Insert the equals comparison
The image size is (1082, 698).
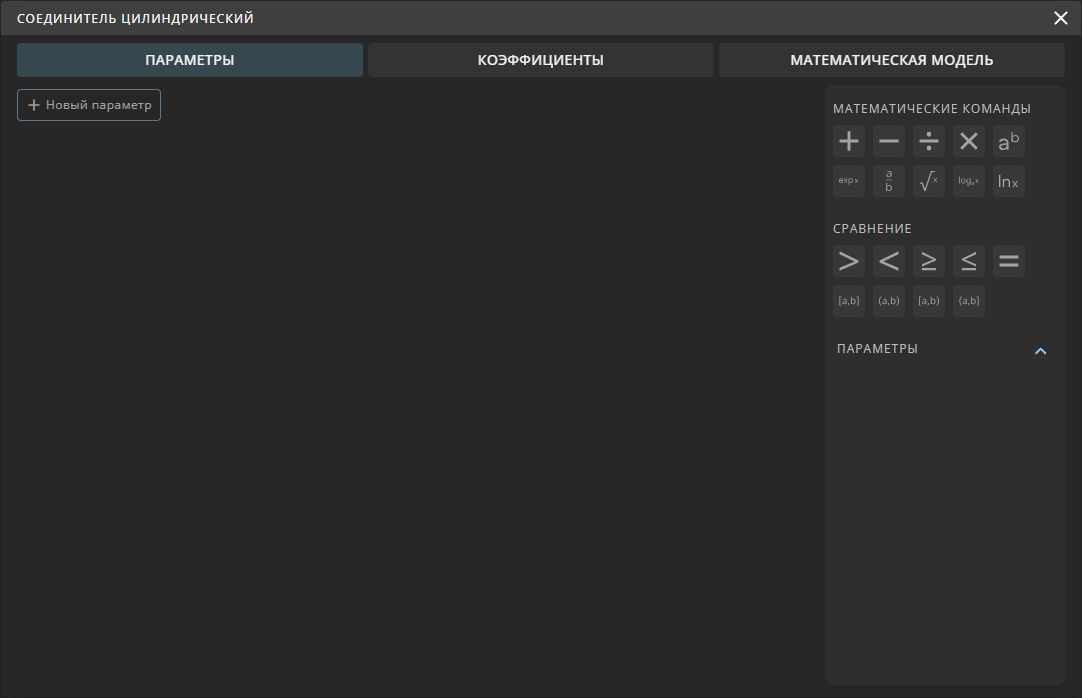click(x=1009, y=261)
